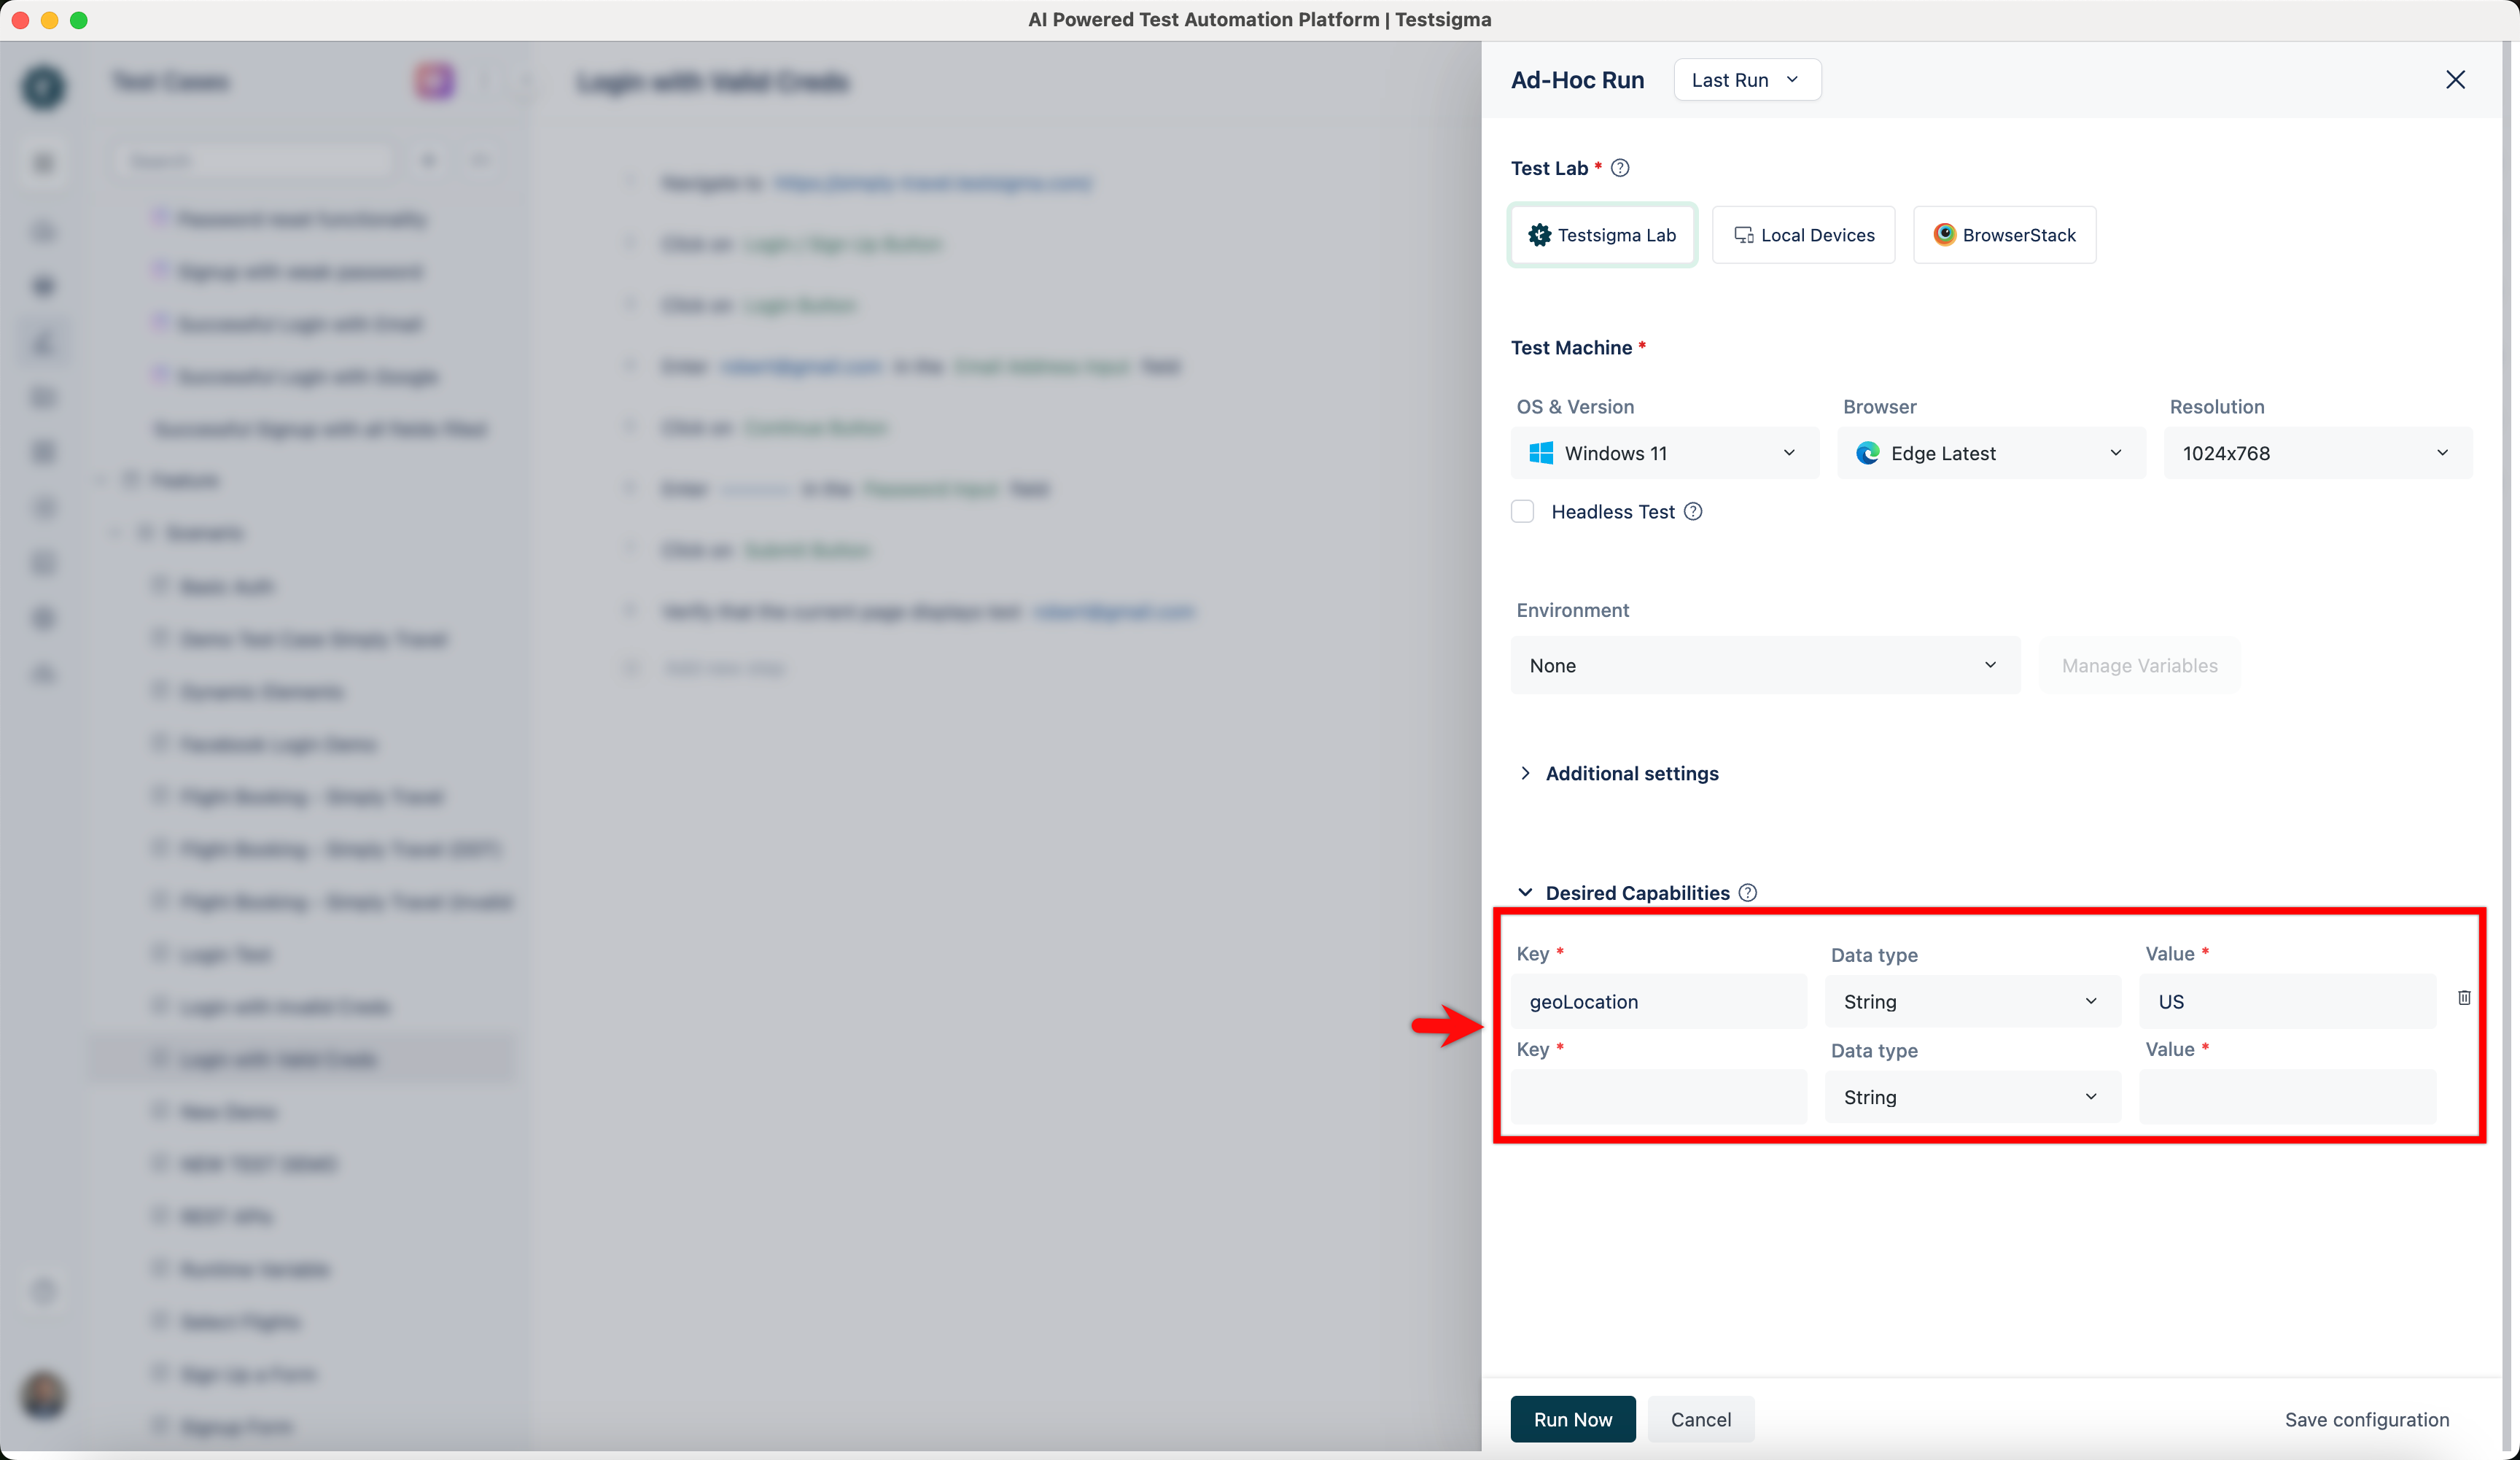This screenshot has width=2520, height=1460.
Task: Choose the BrowserStack test lab
Action: point(2004,235)
